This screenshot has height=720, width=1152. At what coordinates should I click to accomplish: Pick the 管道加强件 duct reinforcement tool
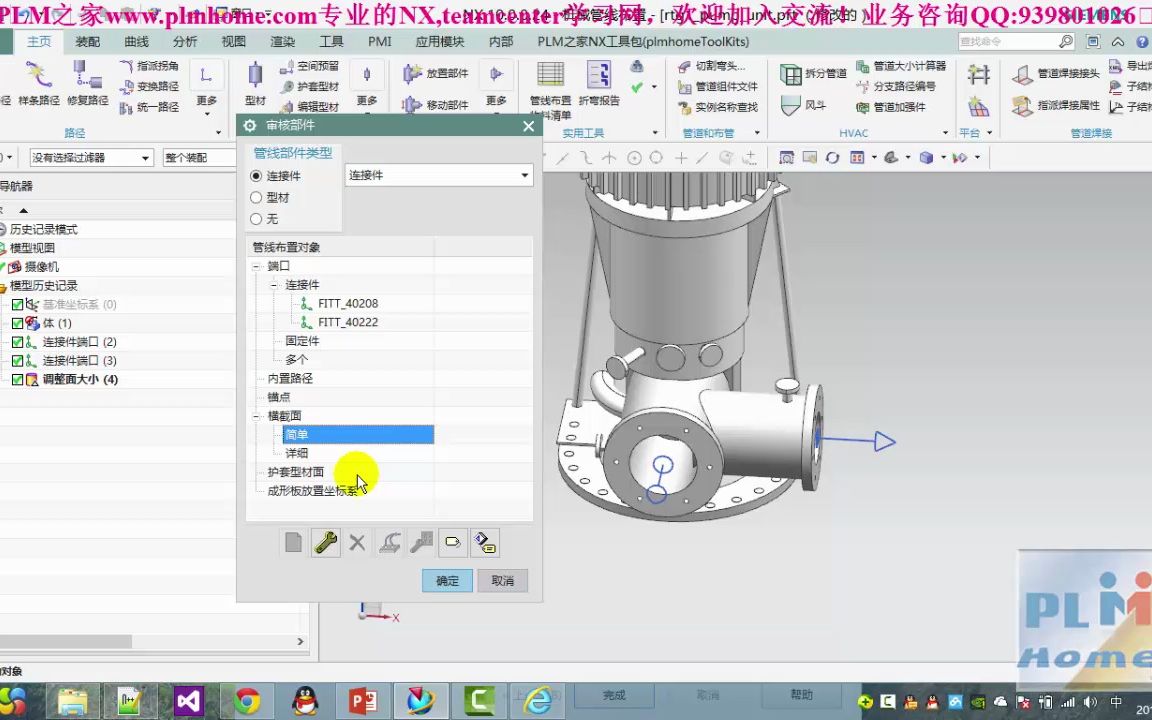coord(890,107)
